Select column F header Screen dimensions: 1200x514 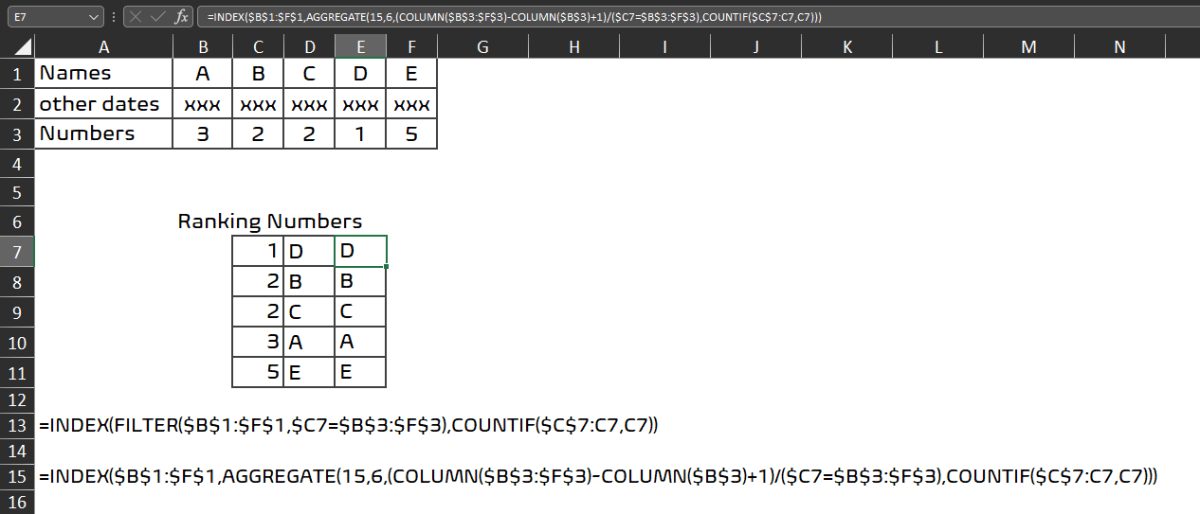412,46
